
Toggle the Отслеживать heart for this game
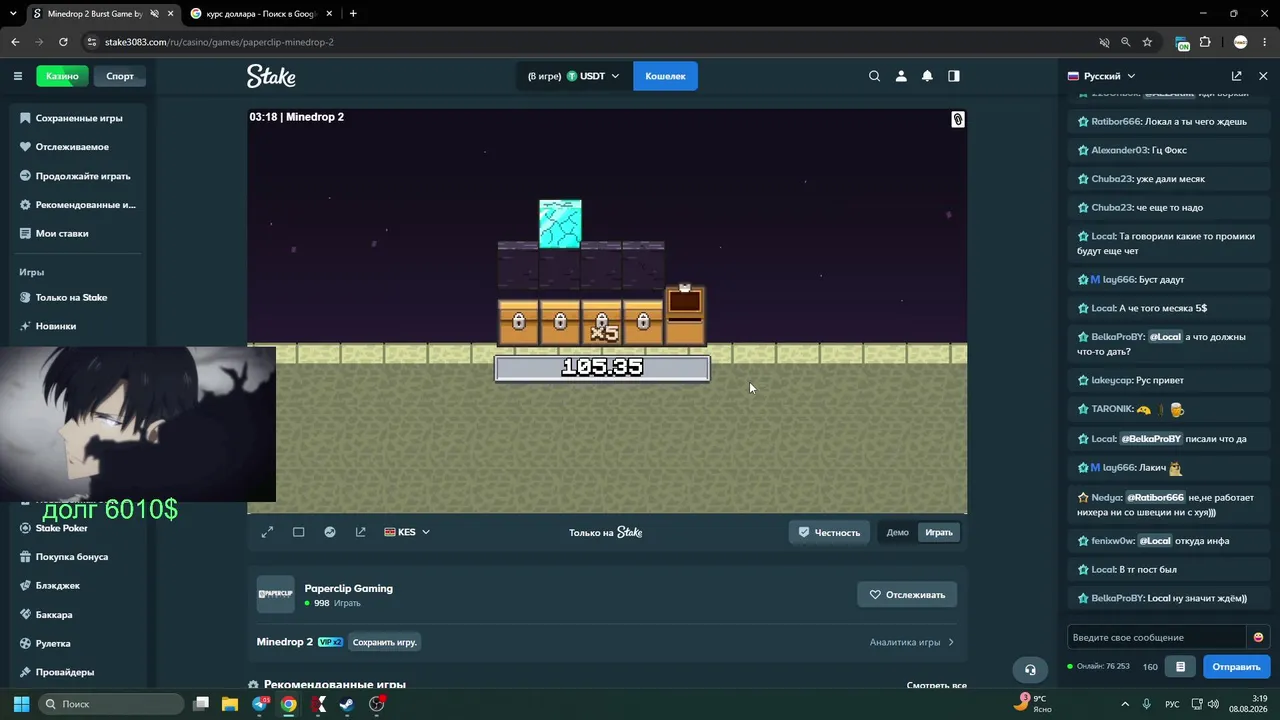907,594
